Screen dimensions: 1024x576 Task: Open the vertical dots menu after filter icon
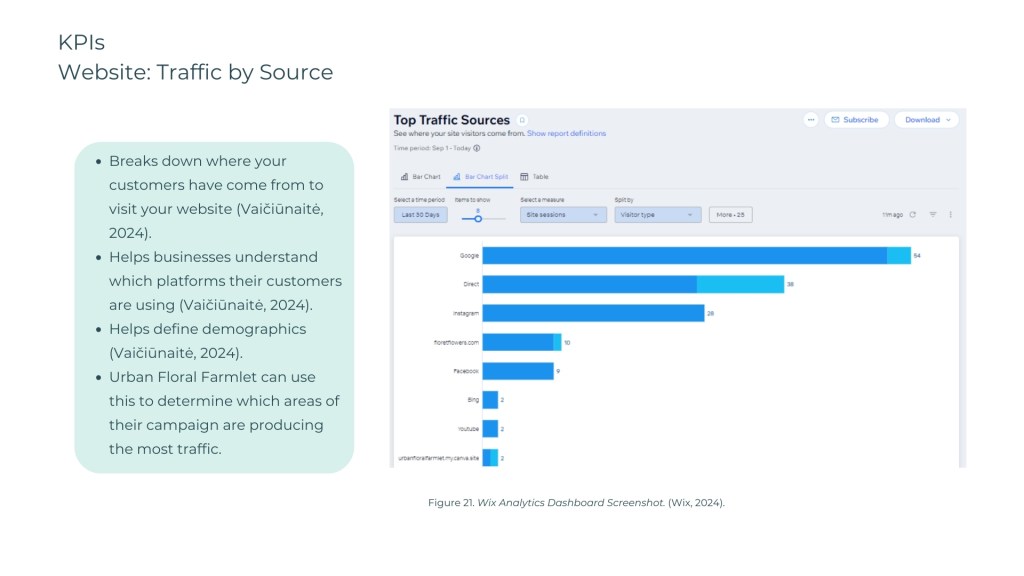point(950,214)
